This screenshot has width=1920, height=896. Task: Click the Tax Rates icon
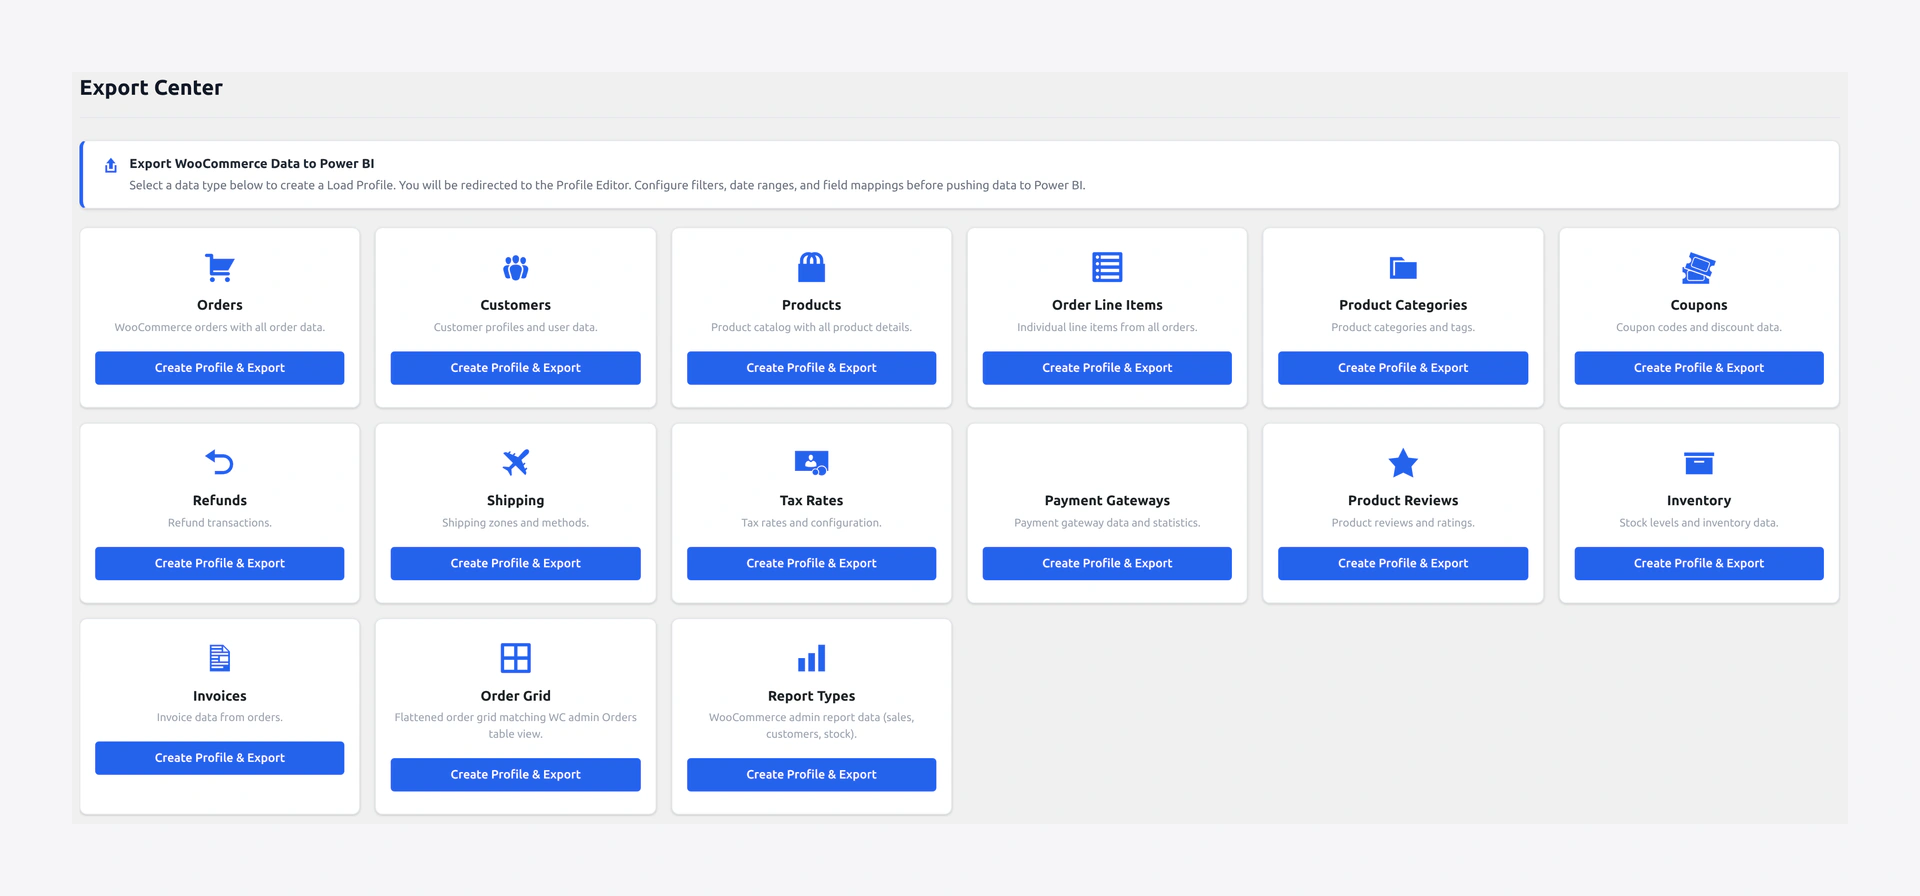(811, 463)
